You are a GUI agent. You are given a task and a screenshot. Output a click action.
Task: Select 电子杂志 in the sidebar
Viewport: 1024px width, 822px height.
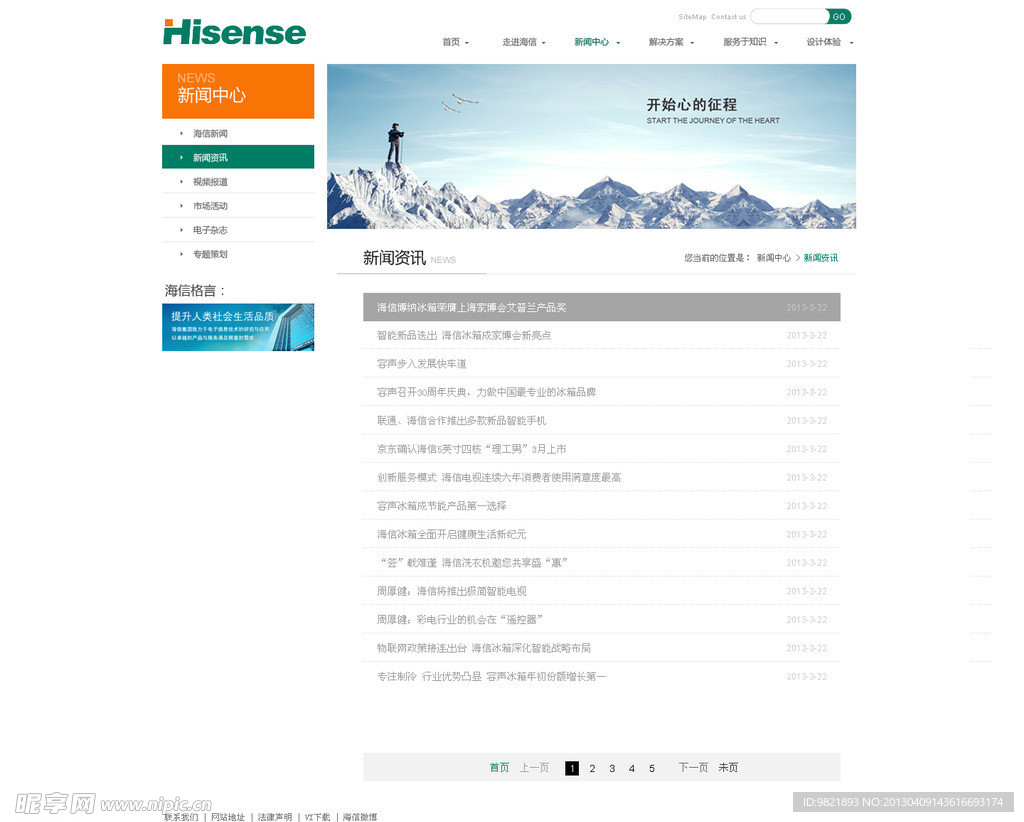tap(210, 230)
